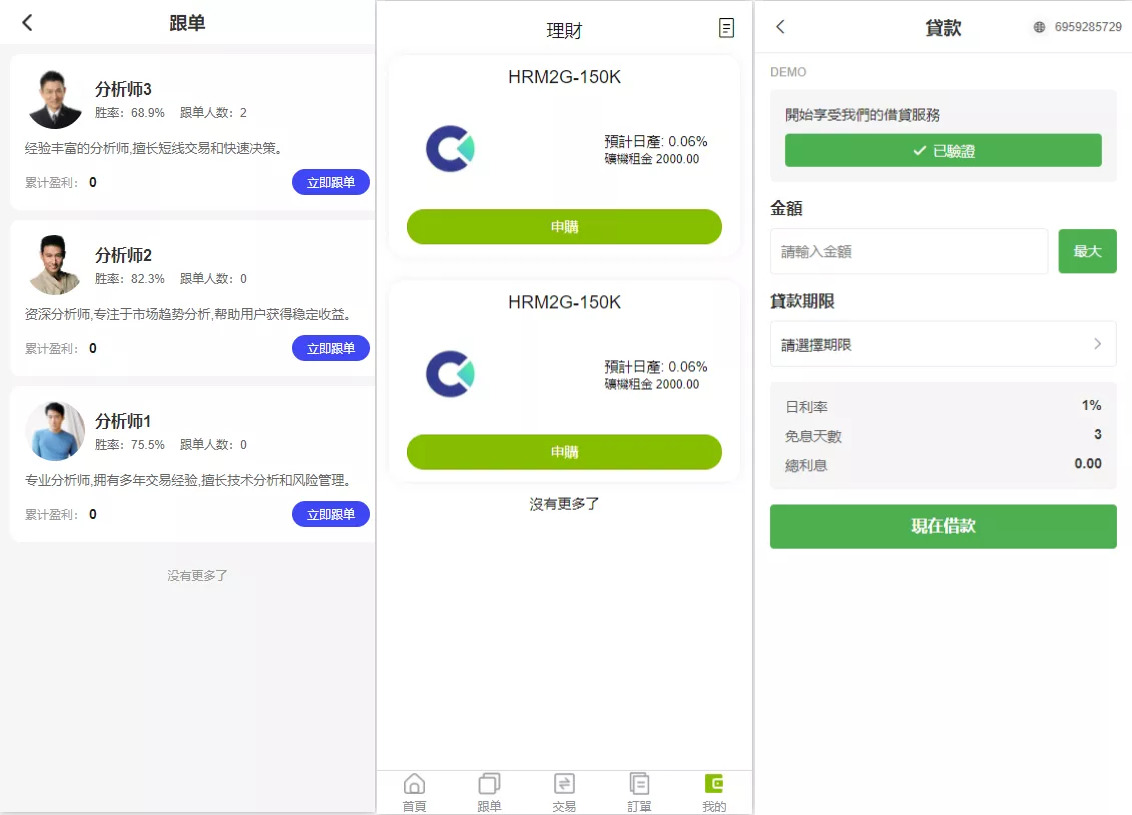This screenshot has height=815, width=1132.
Task: Click the 最大 max amount button
Action: 1087,251
